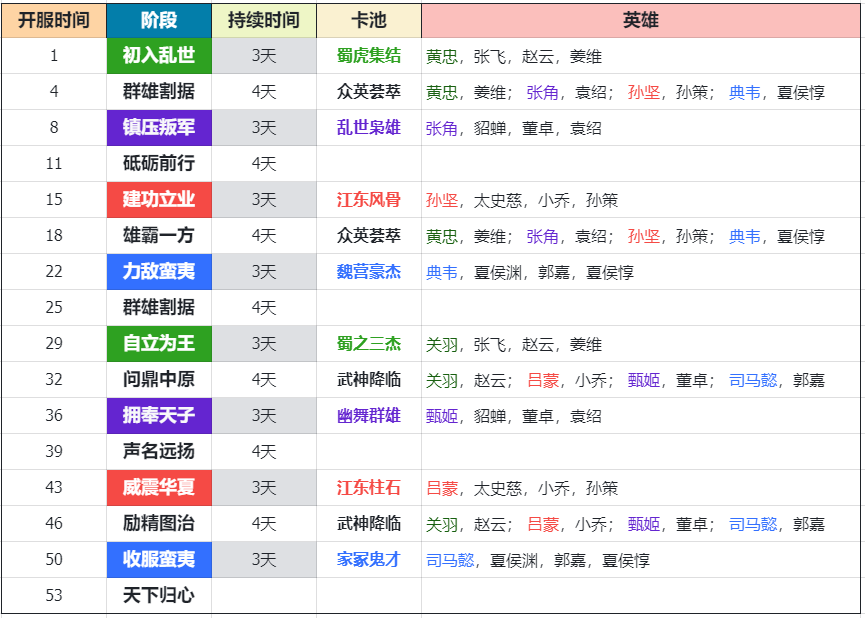Click opening day 43 cell
The image size is (865, 618).
[54, 488]
